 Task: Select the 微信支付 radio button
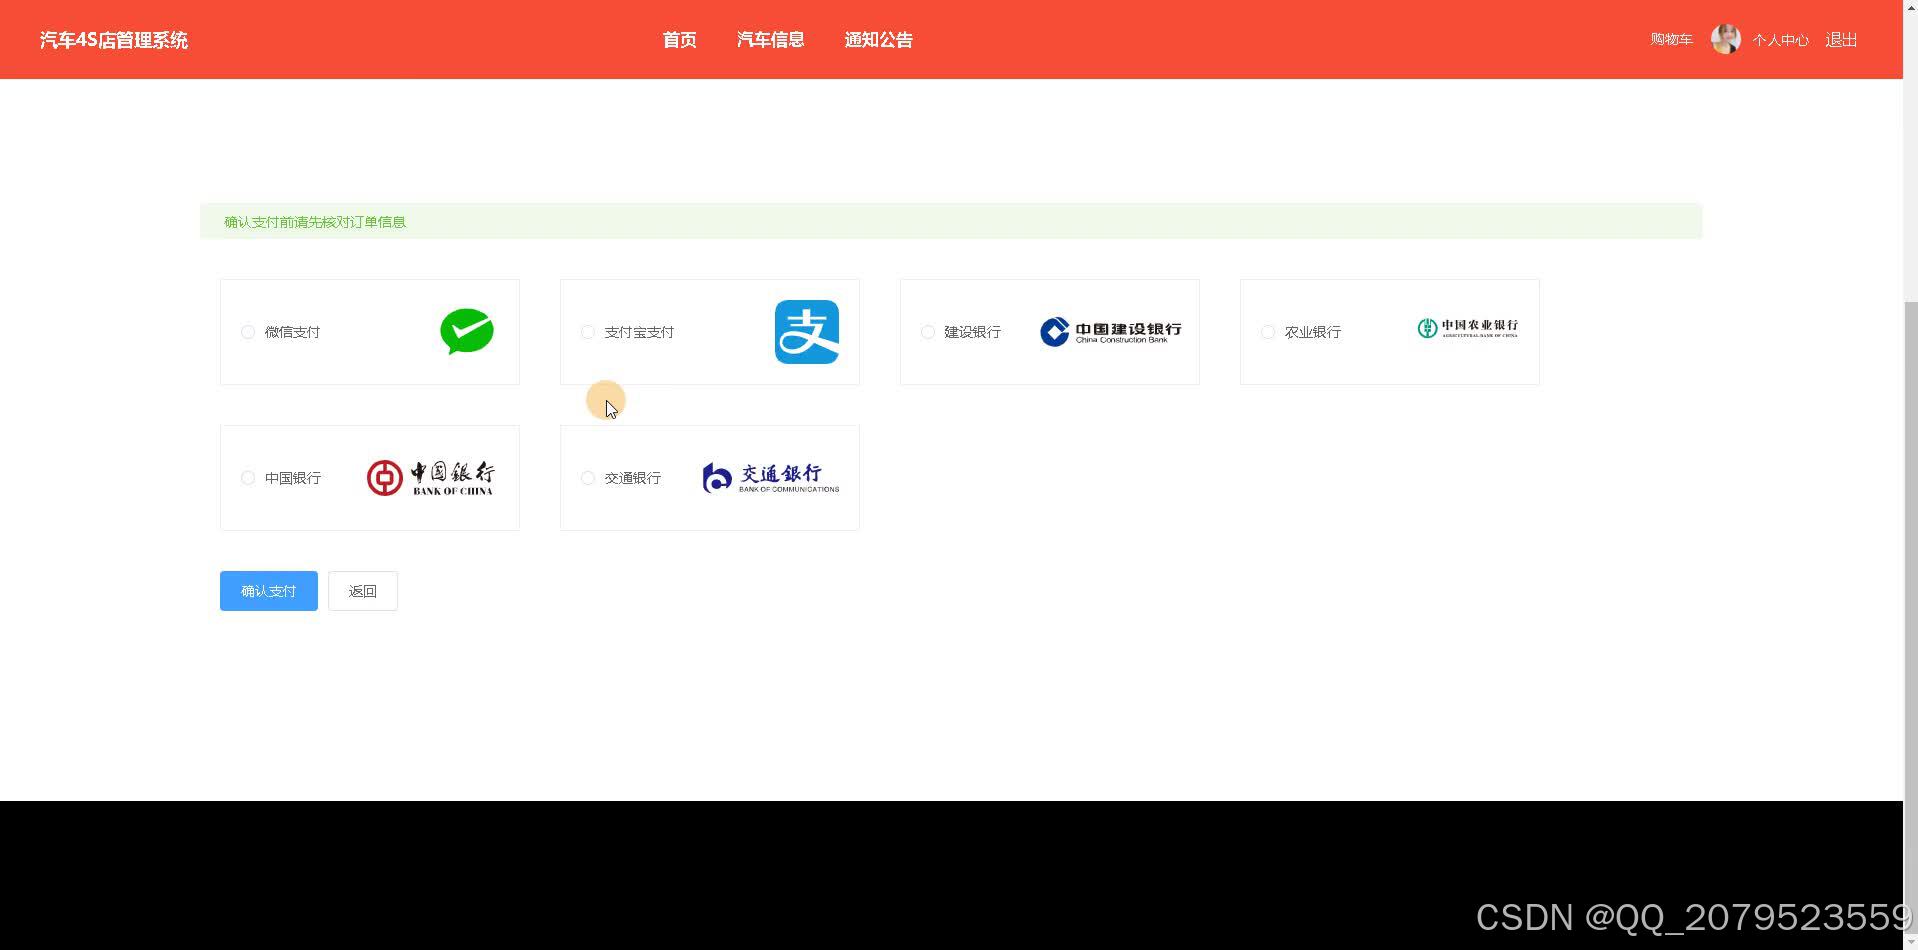click(x=247, y=331)
